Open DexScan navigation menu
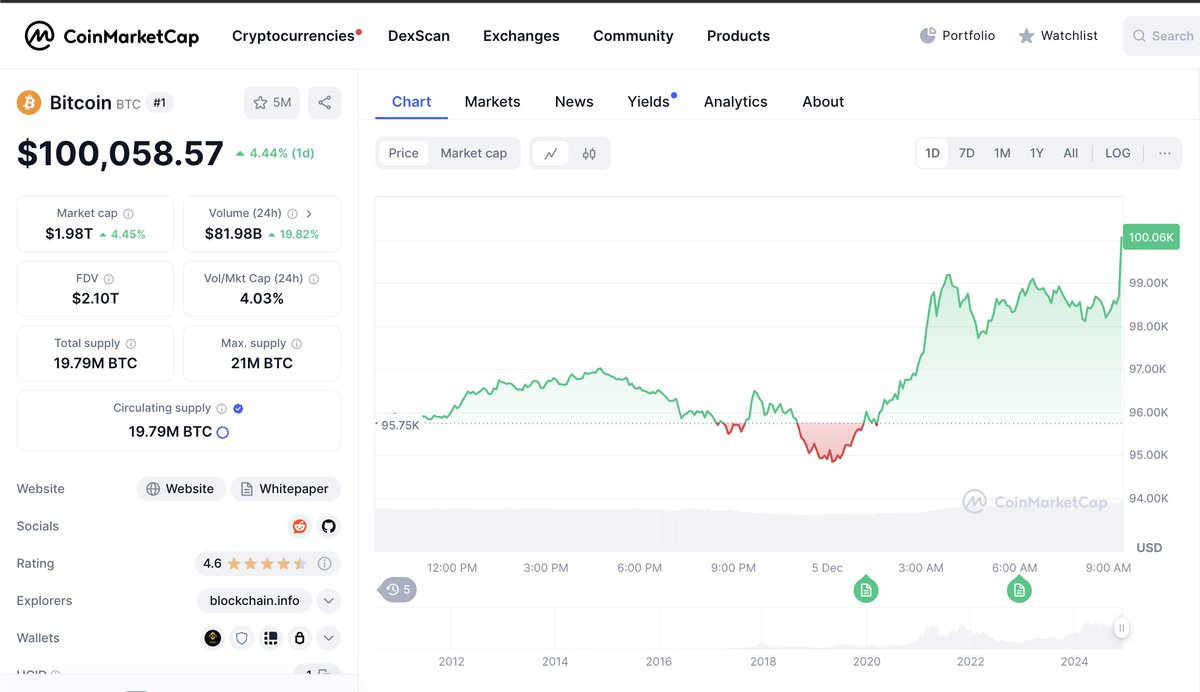The image size is (1200, 692). [x=419, y=36]
